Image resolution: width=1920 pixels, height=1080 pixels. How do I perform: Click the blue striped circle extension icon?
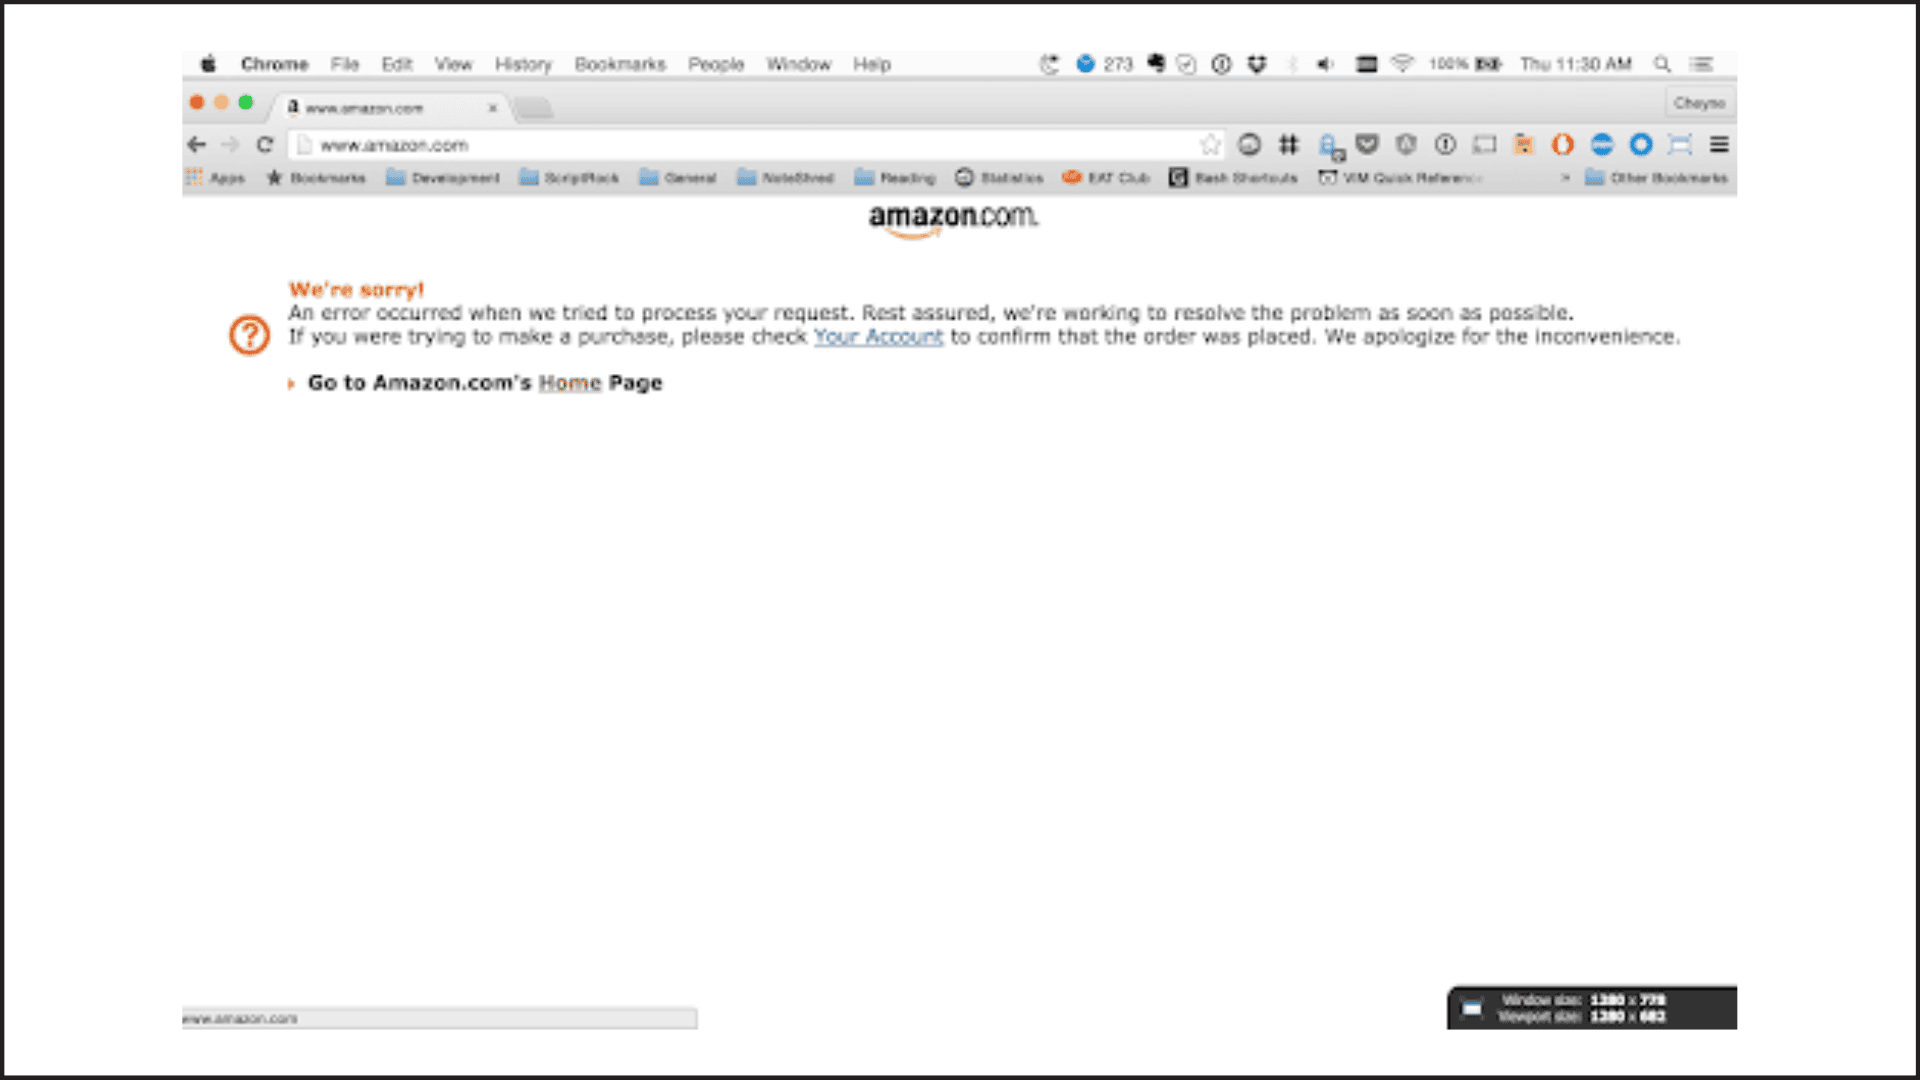click(1602, 145)
